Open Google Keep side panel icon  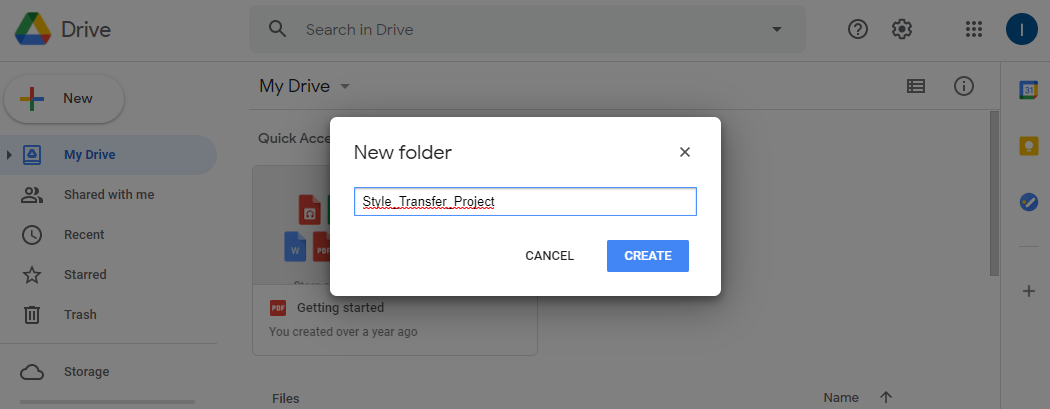click(1029, 146)
